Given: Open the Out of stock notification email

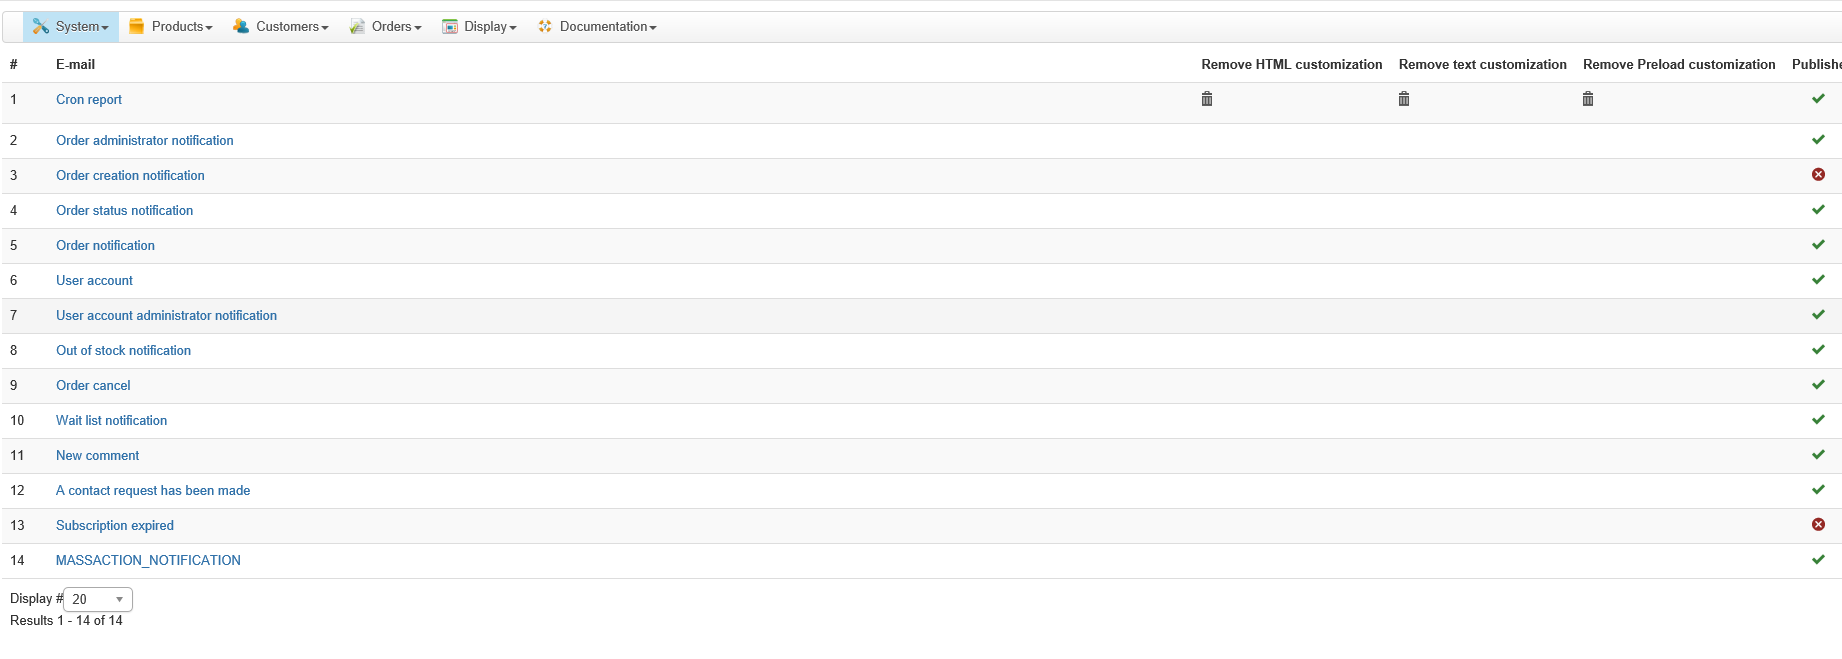Looking at the screenshot, I should tap(123, 351).
